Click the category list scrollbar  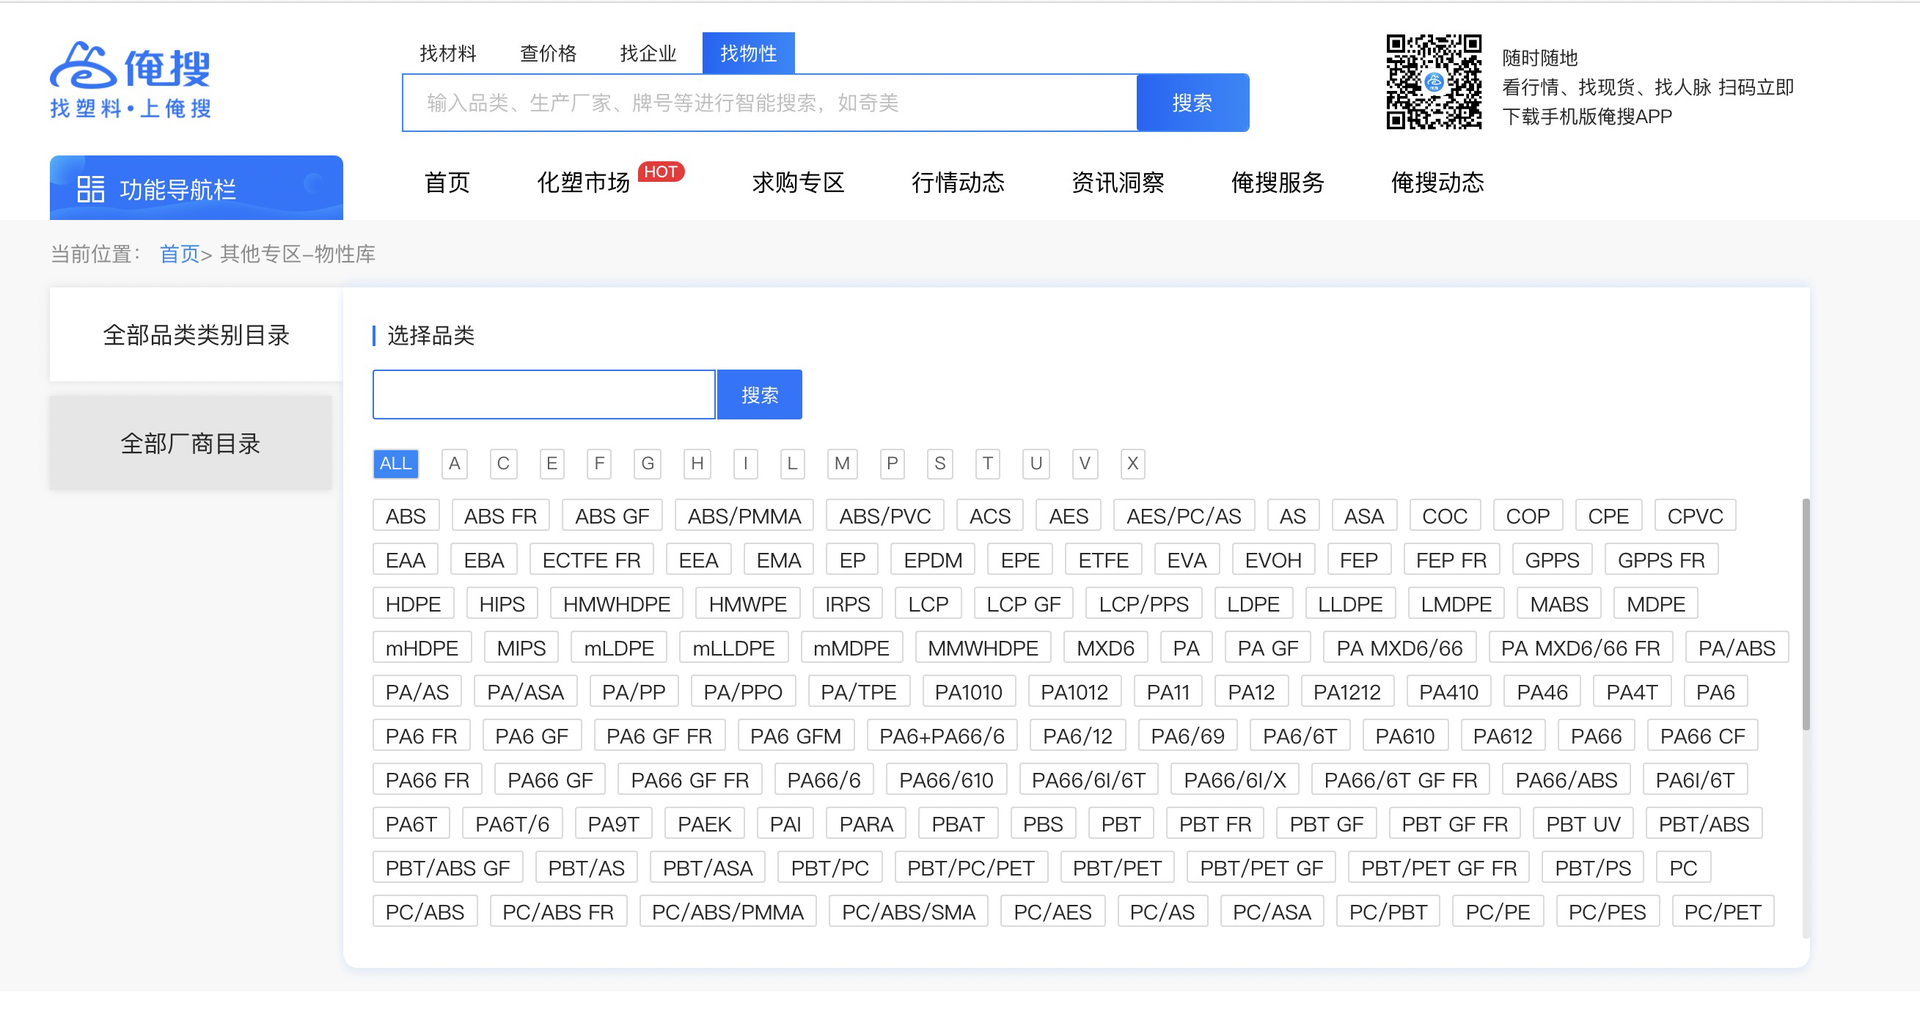click(1805, 614)
